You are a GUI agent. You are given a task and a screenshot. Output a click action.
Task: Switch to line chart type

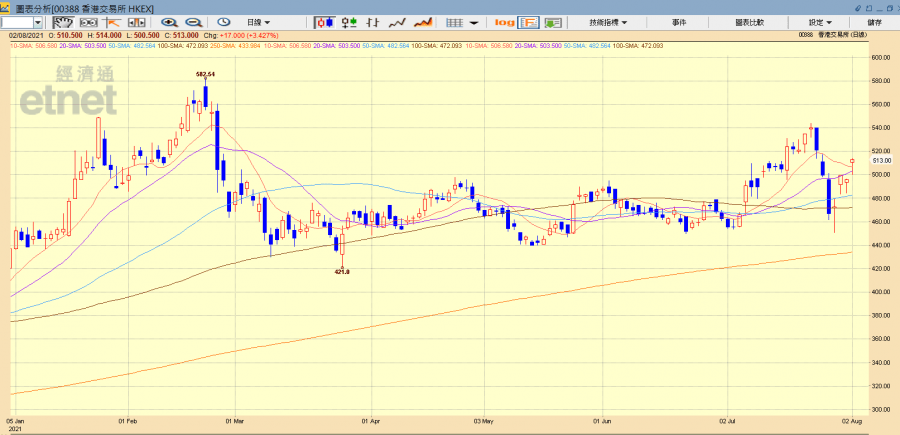pos(397,22)
